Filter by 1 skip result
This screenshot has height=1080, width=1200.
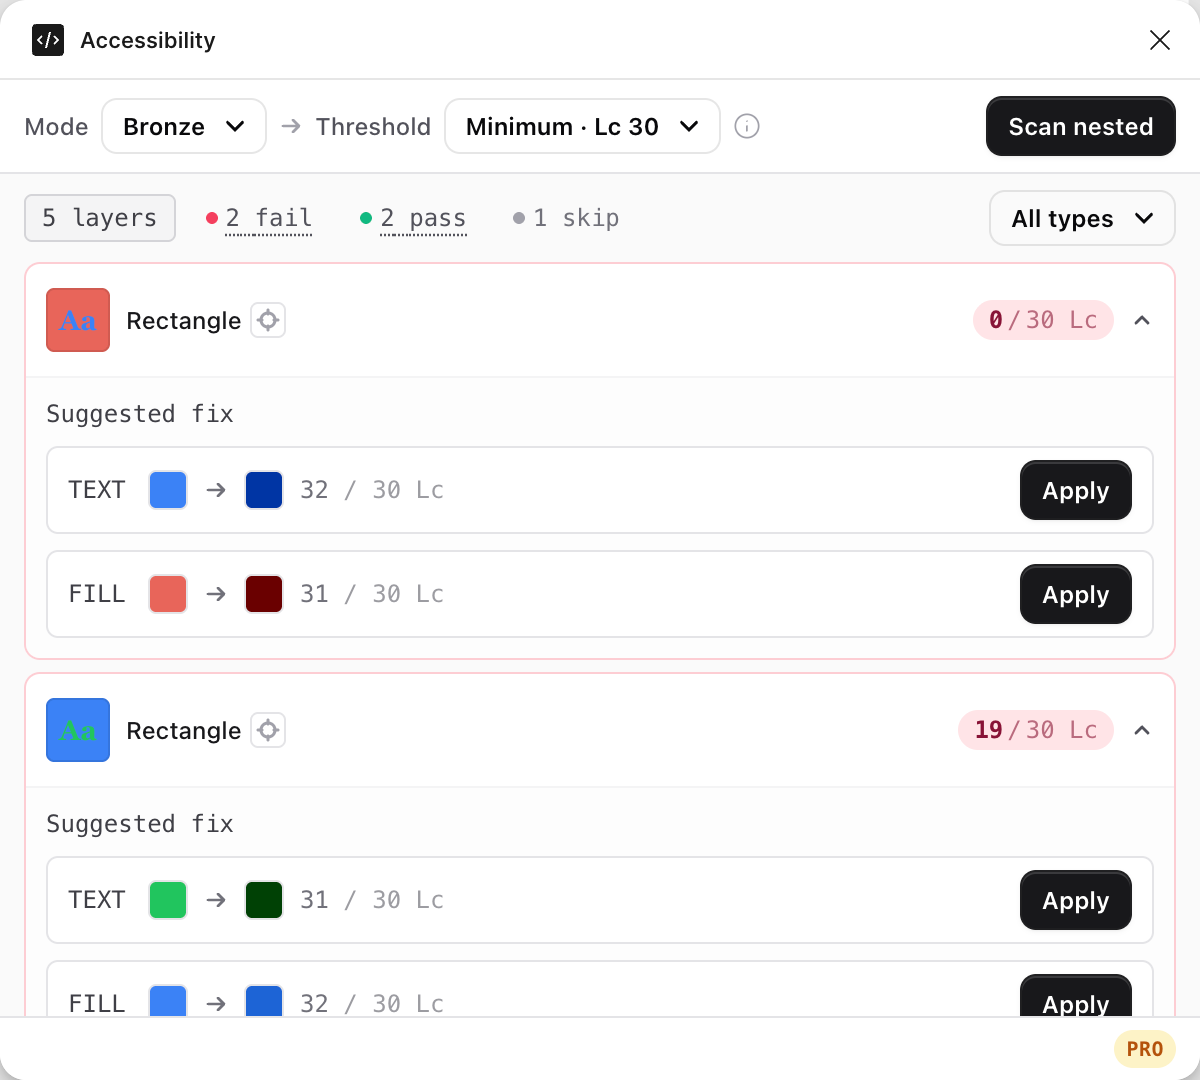point(566,218)
